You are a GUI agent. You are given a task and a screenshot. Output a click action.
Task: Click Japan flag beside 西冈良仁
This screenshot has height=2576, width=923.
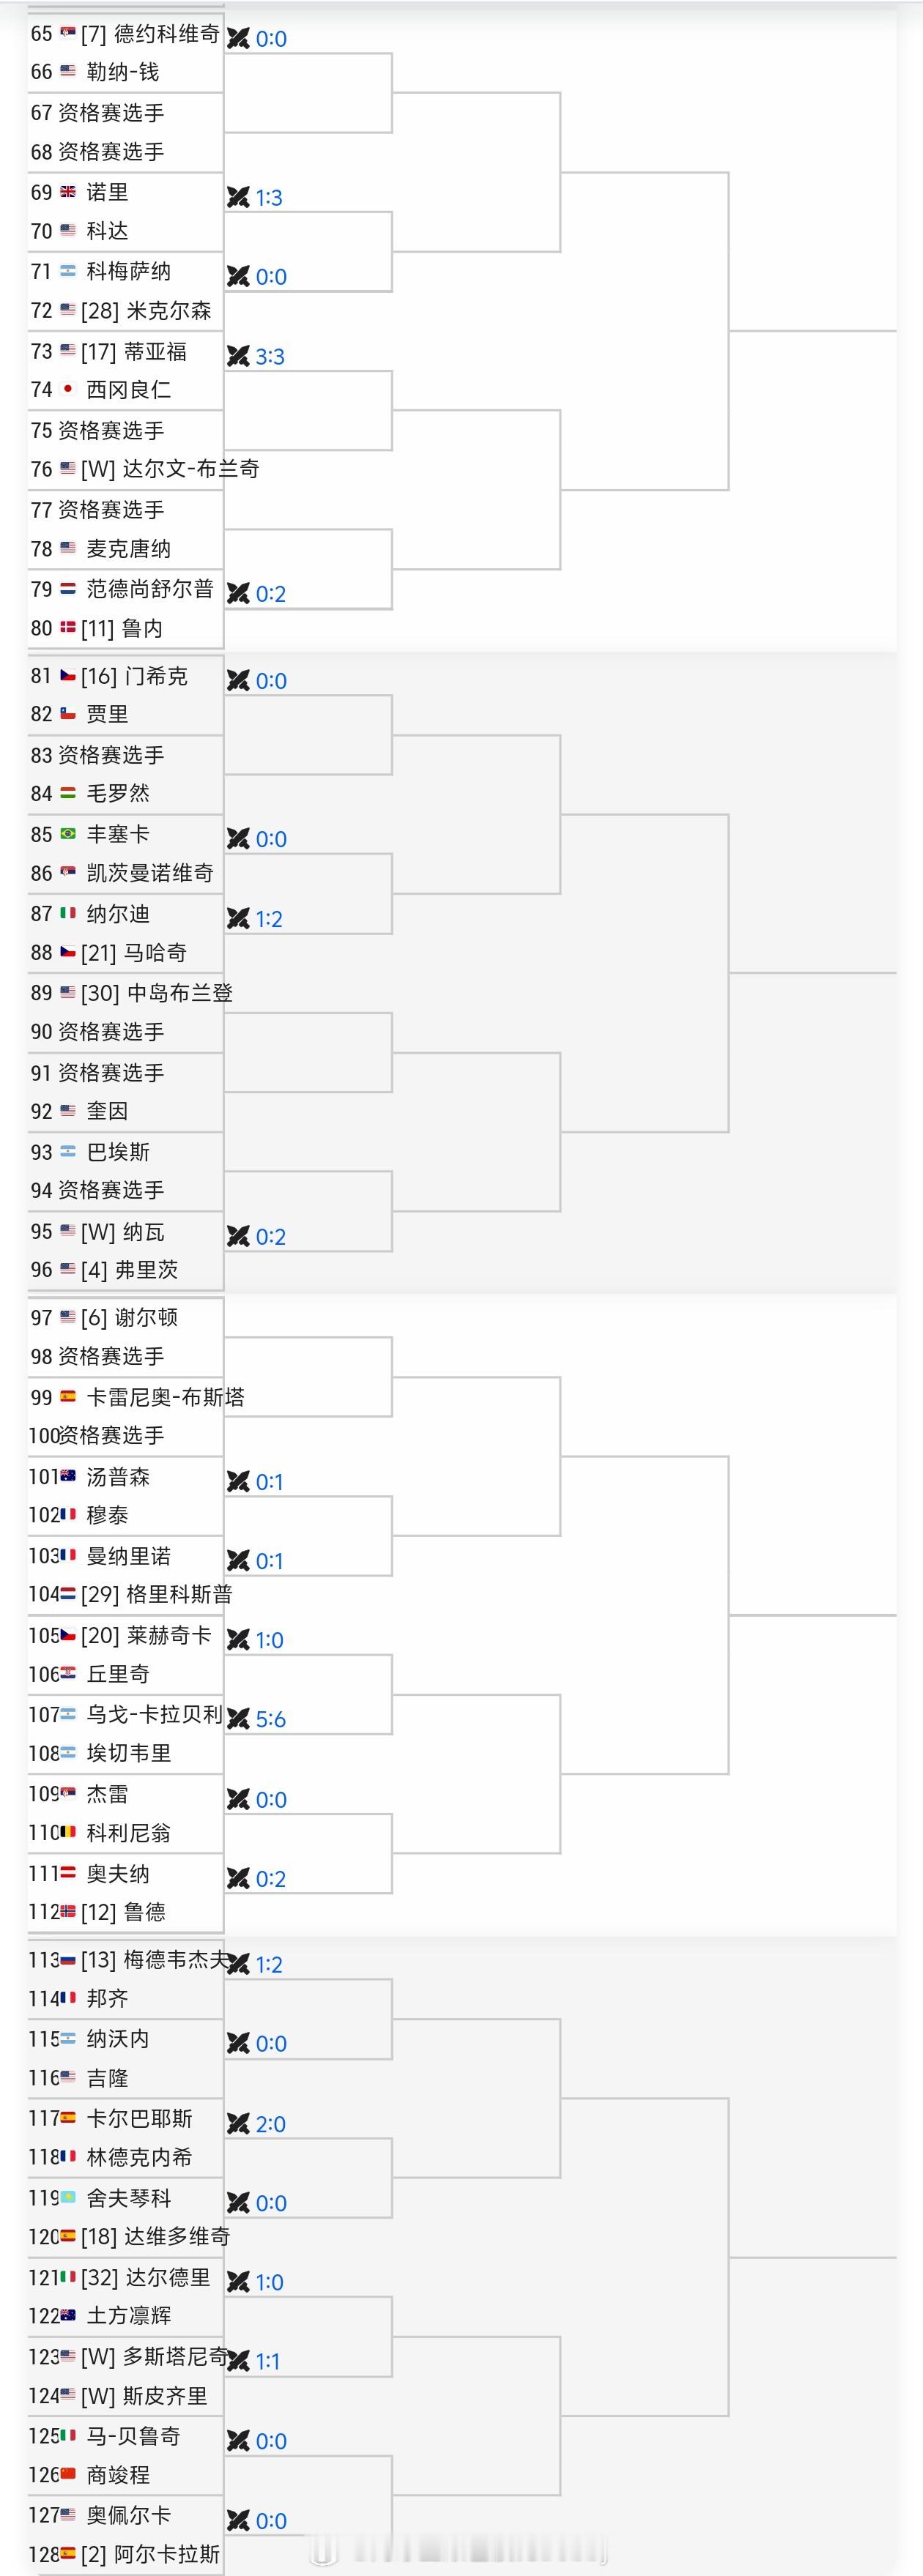coord(68,389)
